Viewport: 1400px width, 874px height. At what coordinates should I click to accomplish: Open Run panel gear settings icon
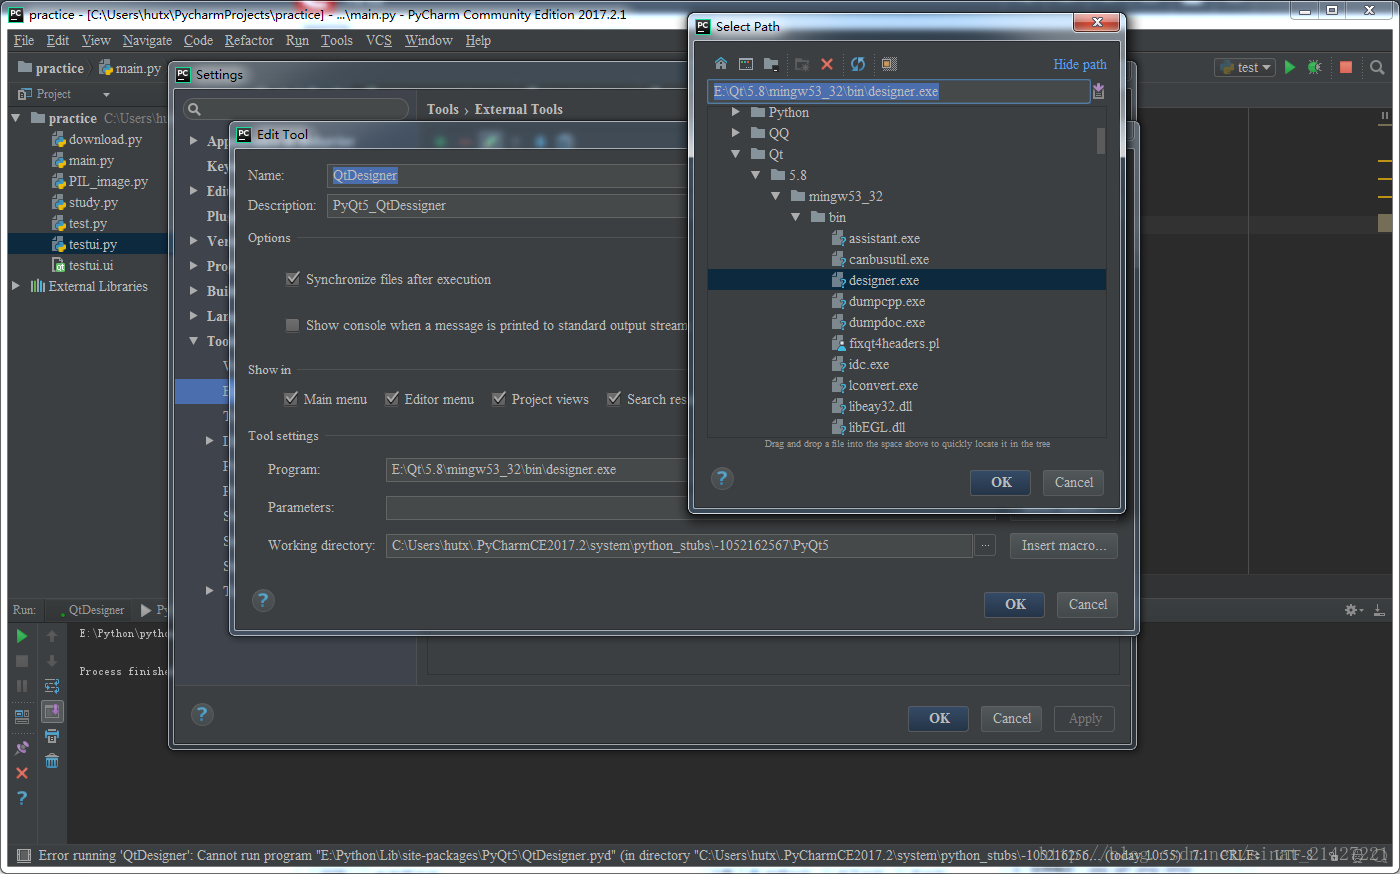(1351, 610)
